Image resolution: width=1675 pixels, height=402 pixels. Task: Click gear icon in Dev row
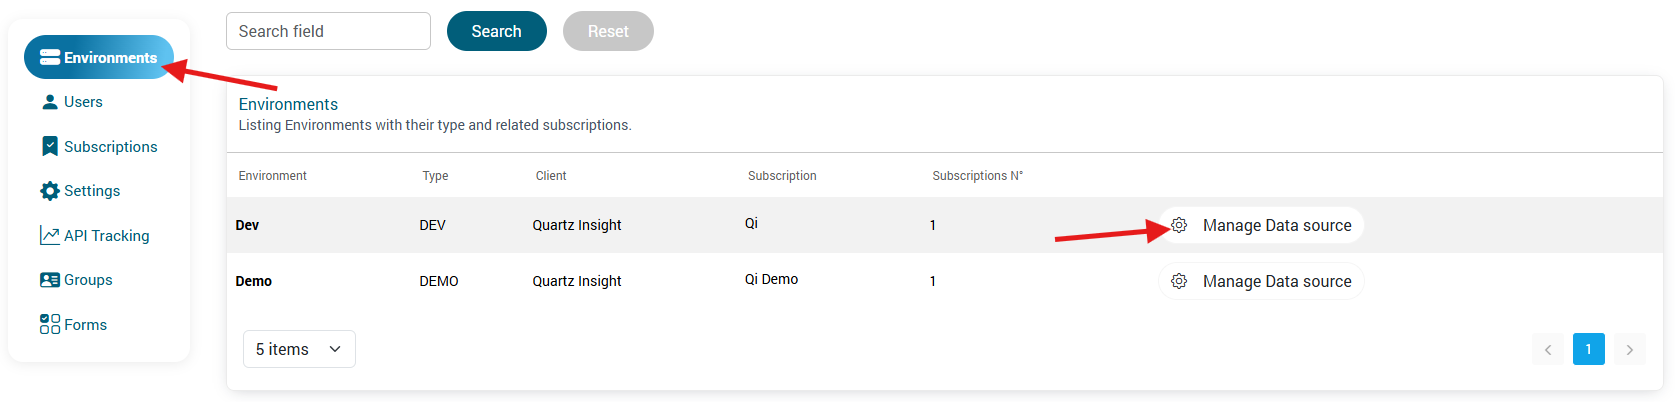[1179, 225]
